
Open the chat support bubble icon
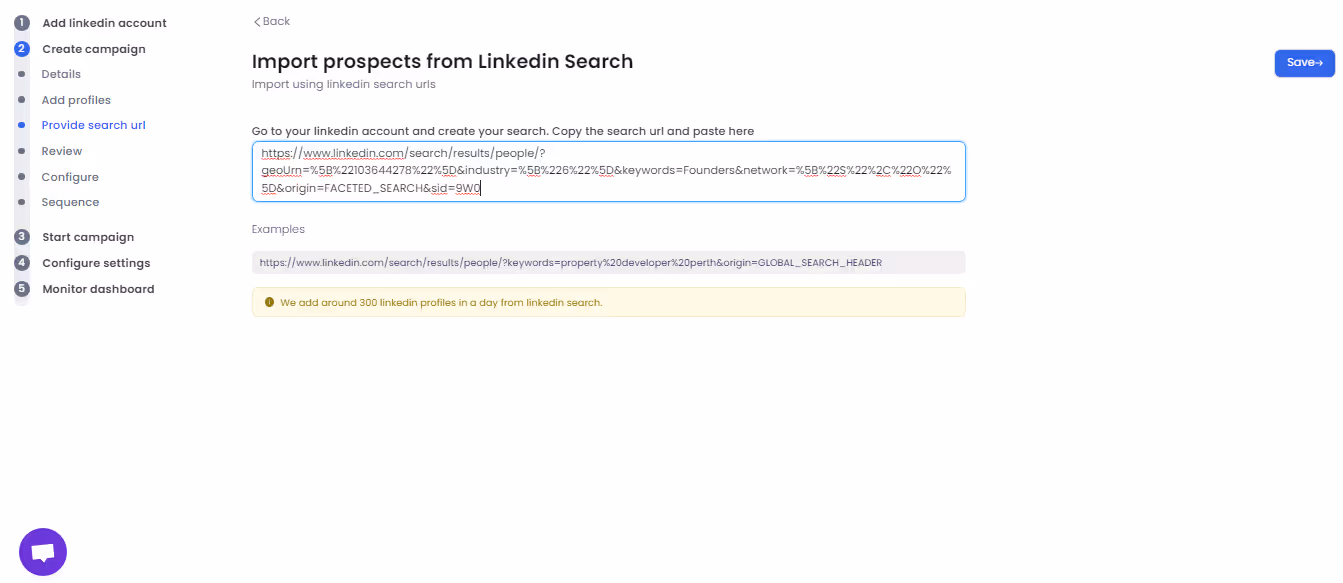(43, 552)
